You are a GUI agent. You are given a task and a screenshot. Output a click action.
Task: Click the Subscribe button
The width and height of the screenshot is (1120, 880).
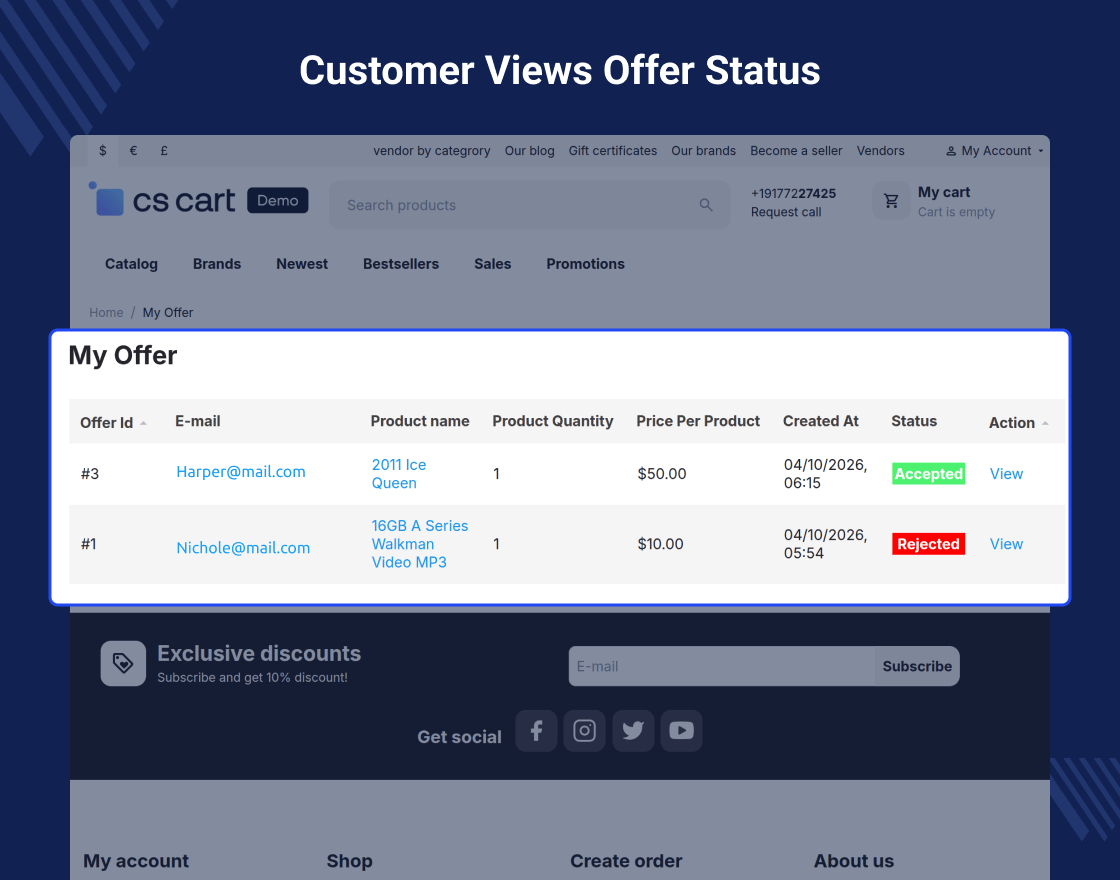pyautogui.click(x=917, y=666)
